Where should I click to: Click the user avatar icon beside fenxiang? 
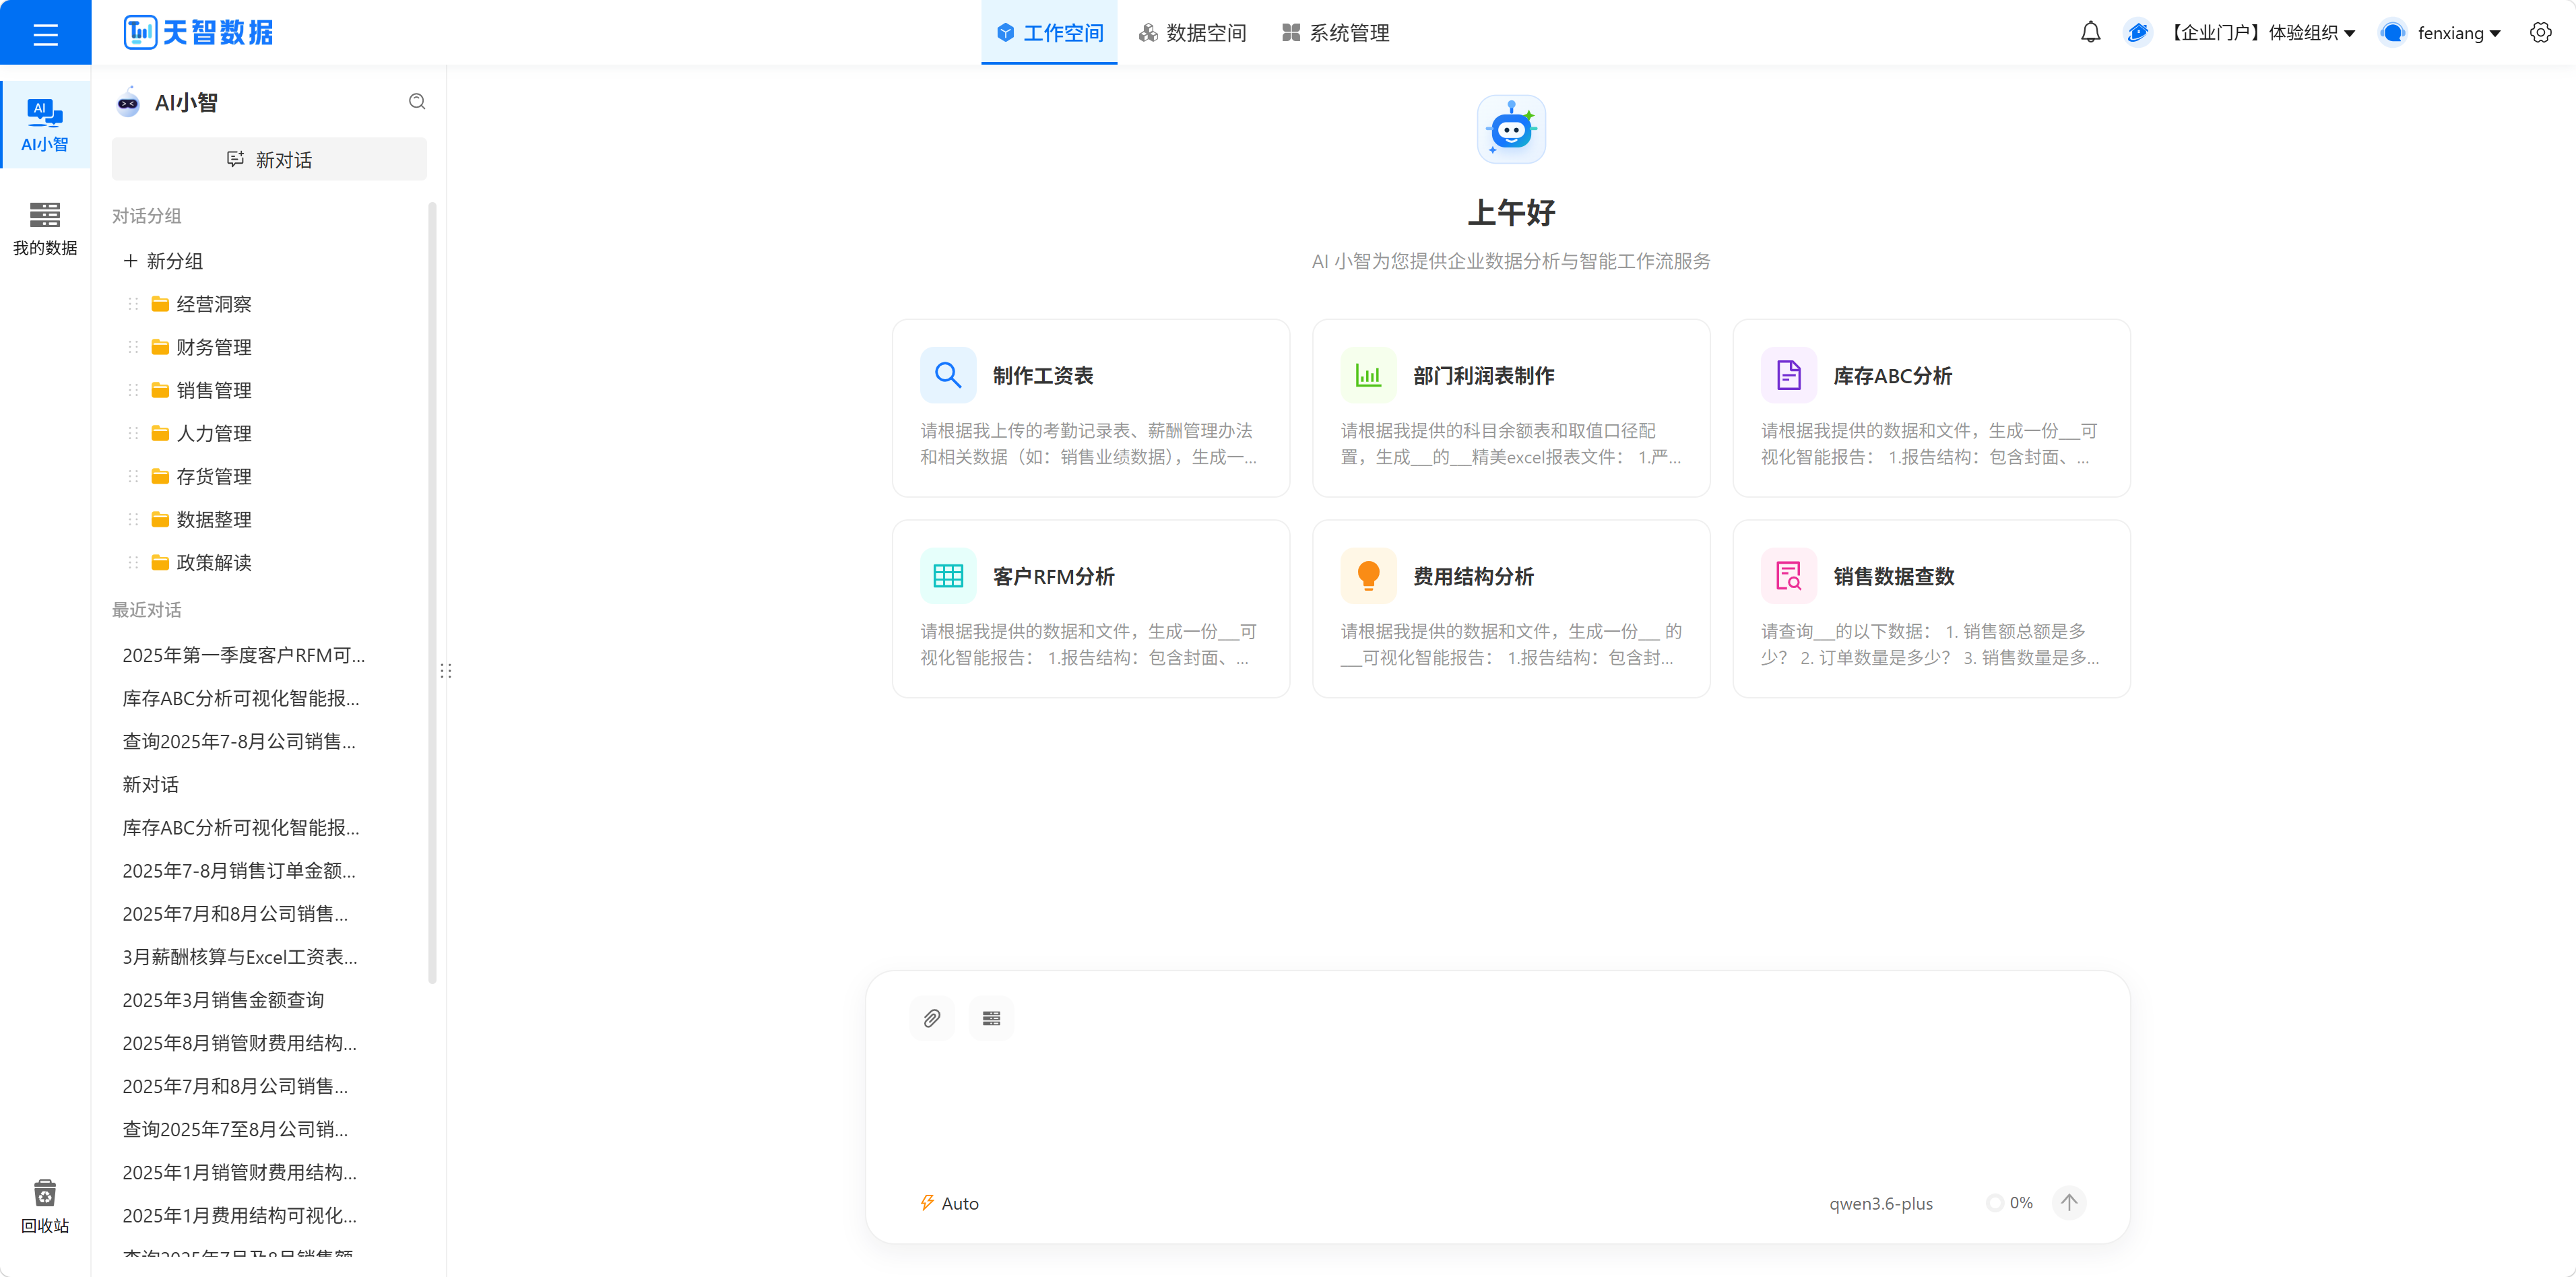(2392, 33)
